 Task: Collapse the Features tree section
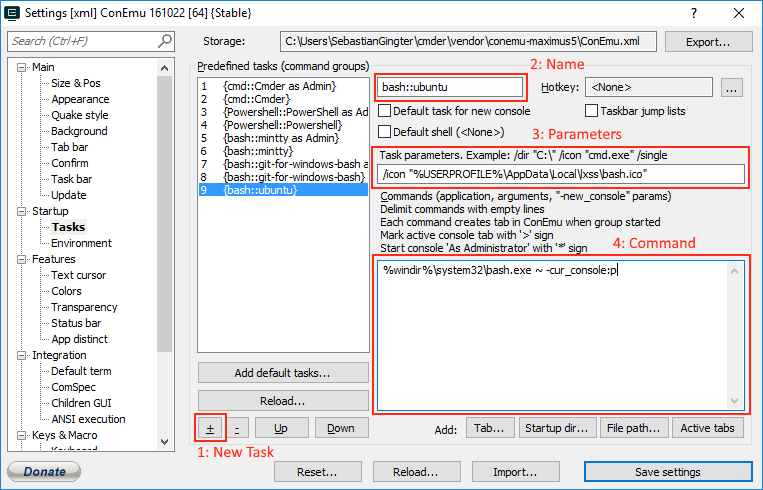(x=24, y=259)
